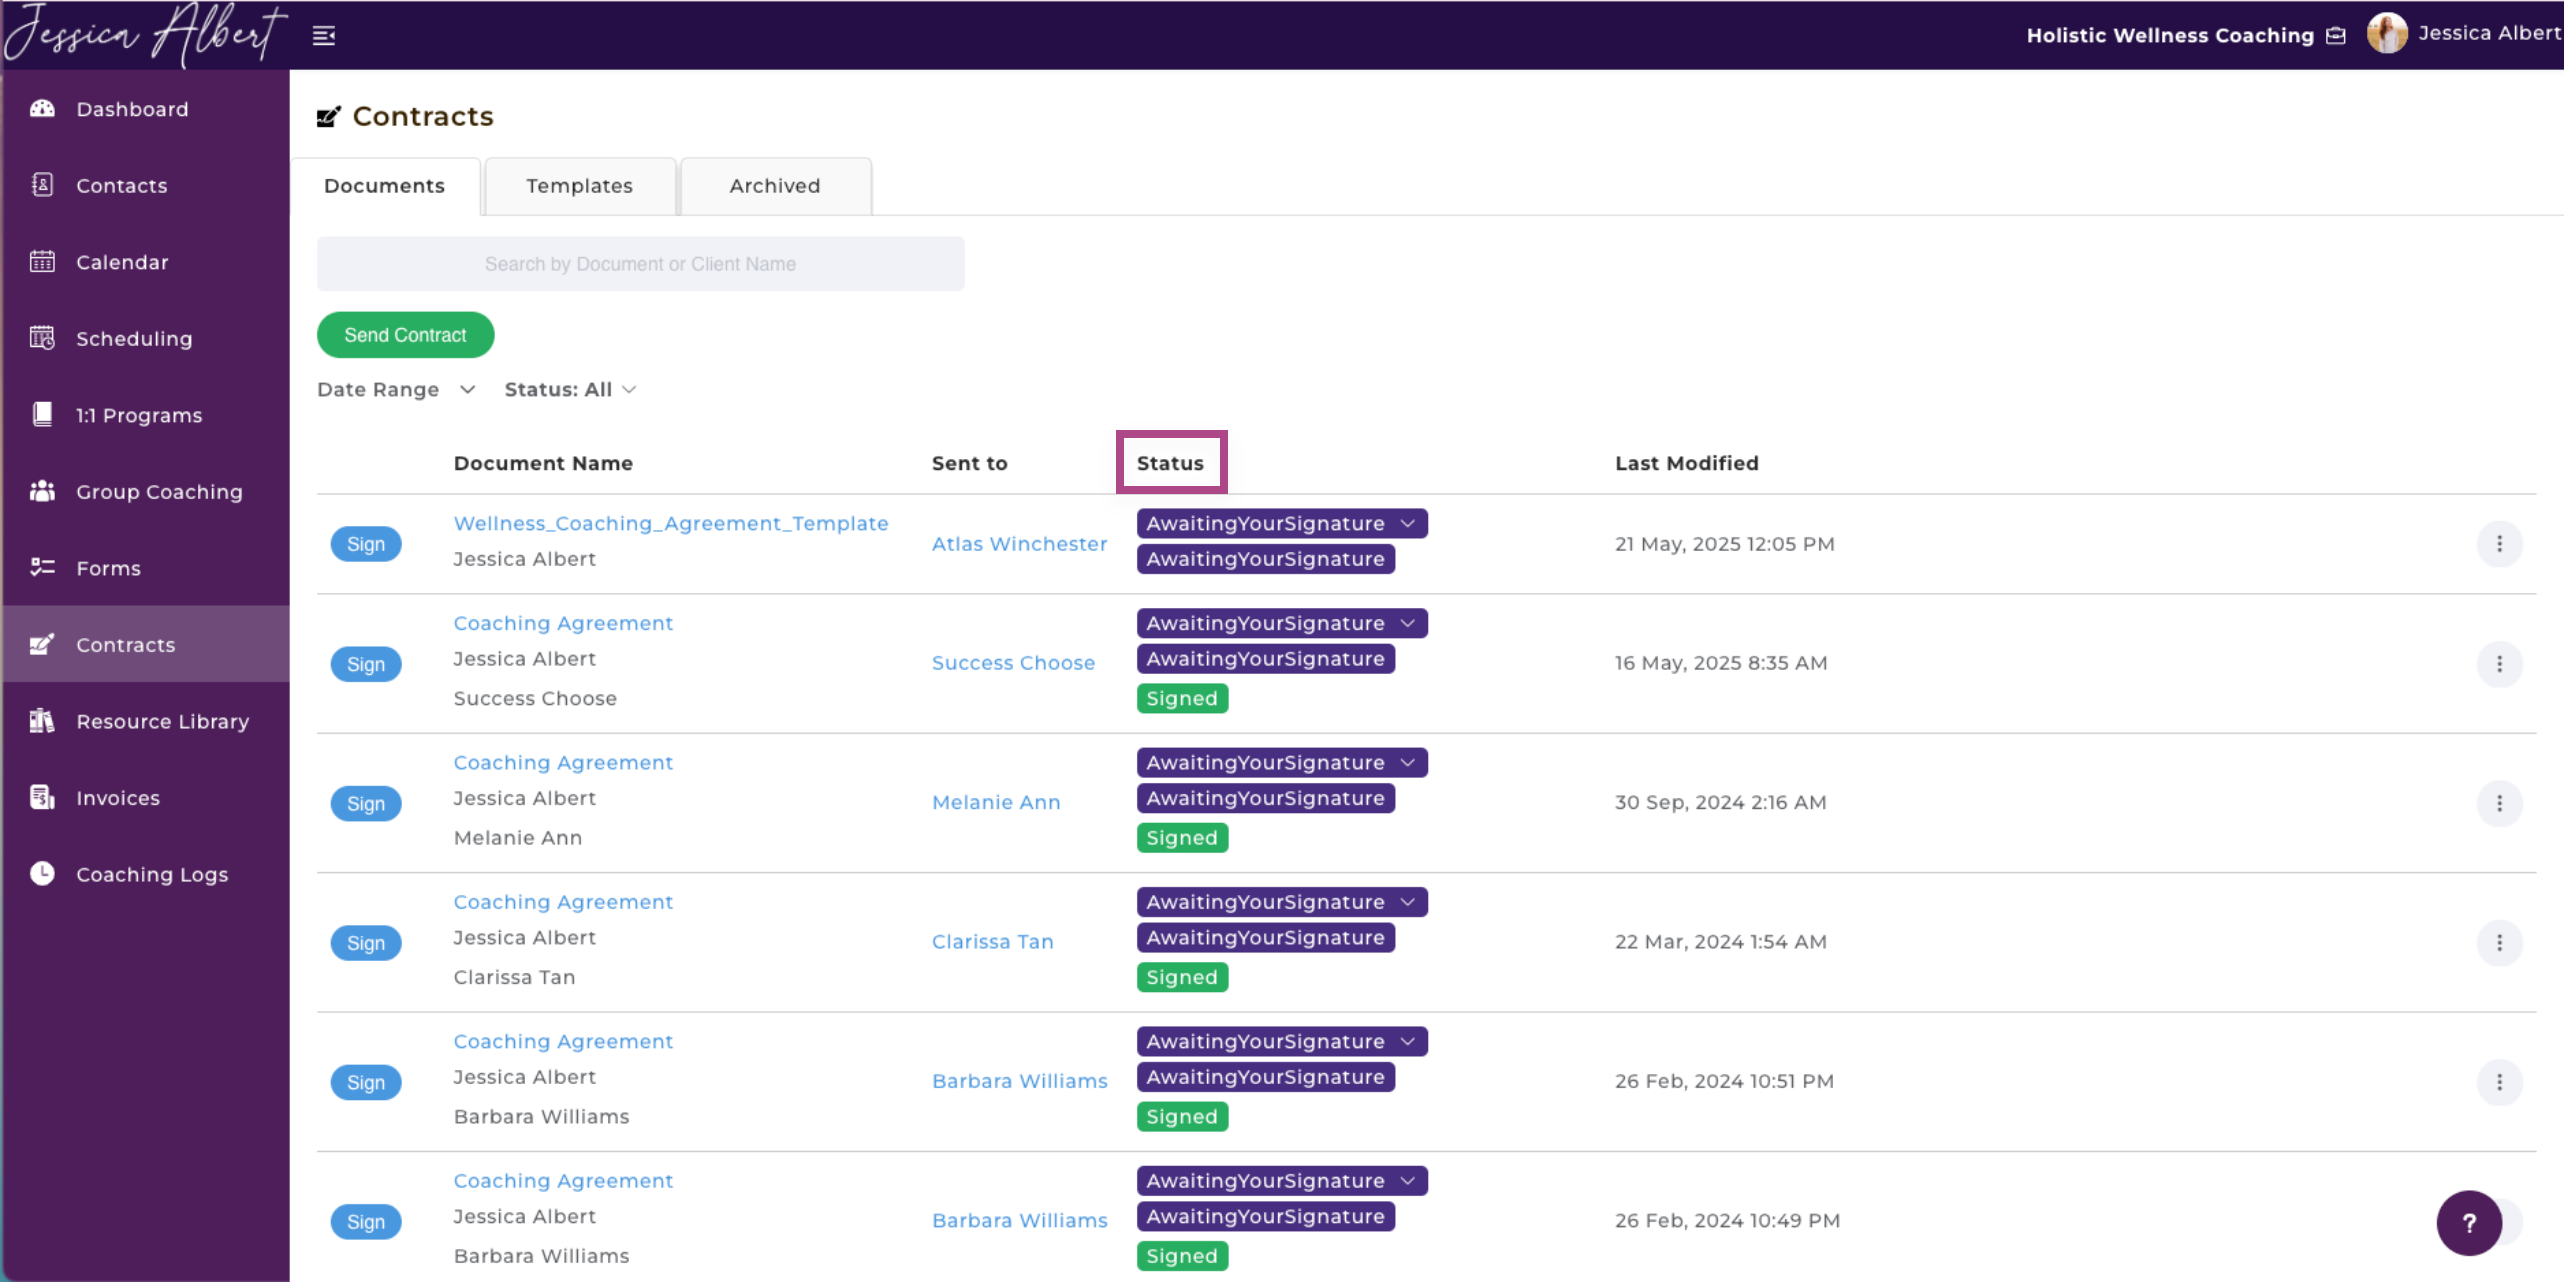Screen dimensions: 2564x1282
Task: Open the Dashboard icon in the sidebar
Action: coord(42,108)
